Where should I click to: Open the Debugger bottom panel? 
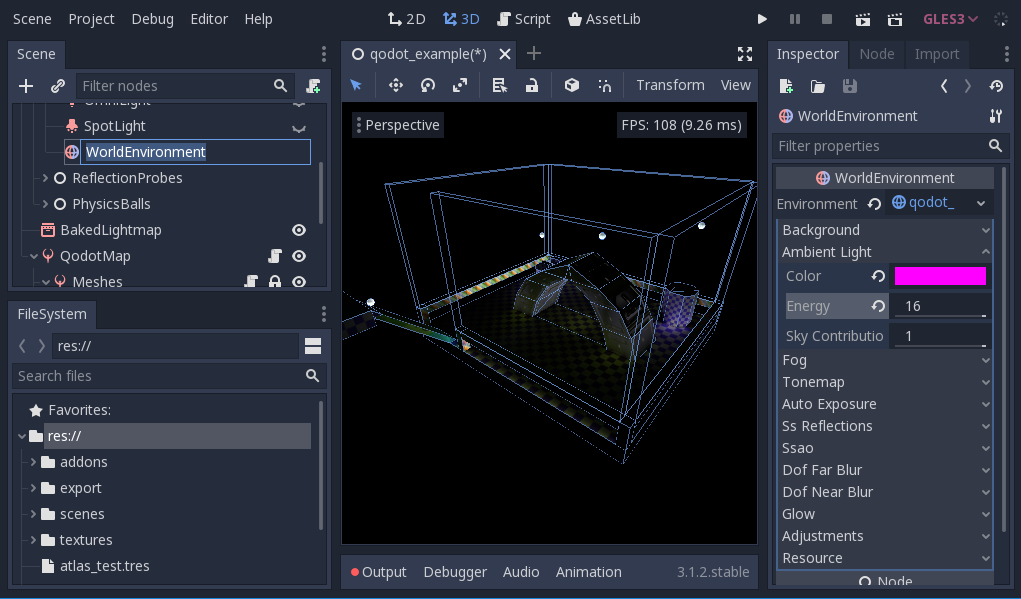[455, 572]
